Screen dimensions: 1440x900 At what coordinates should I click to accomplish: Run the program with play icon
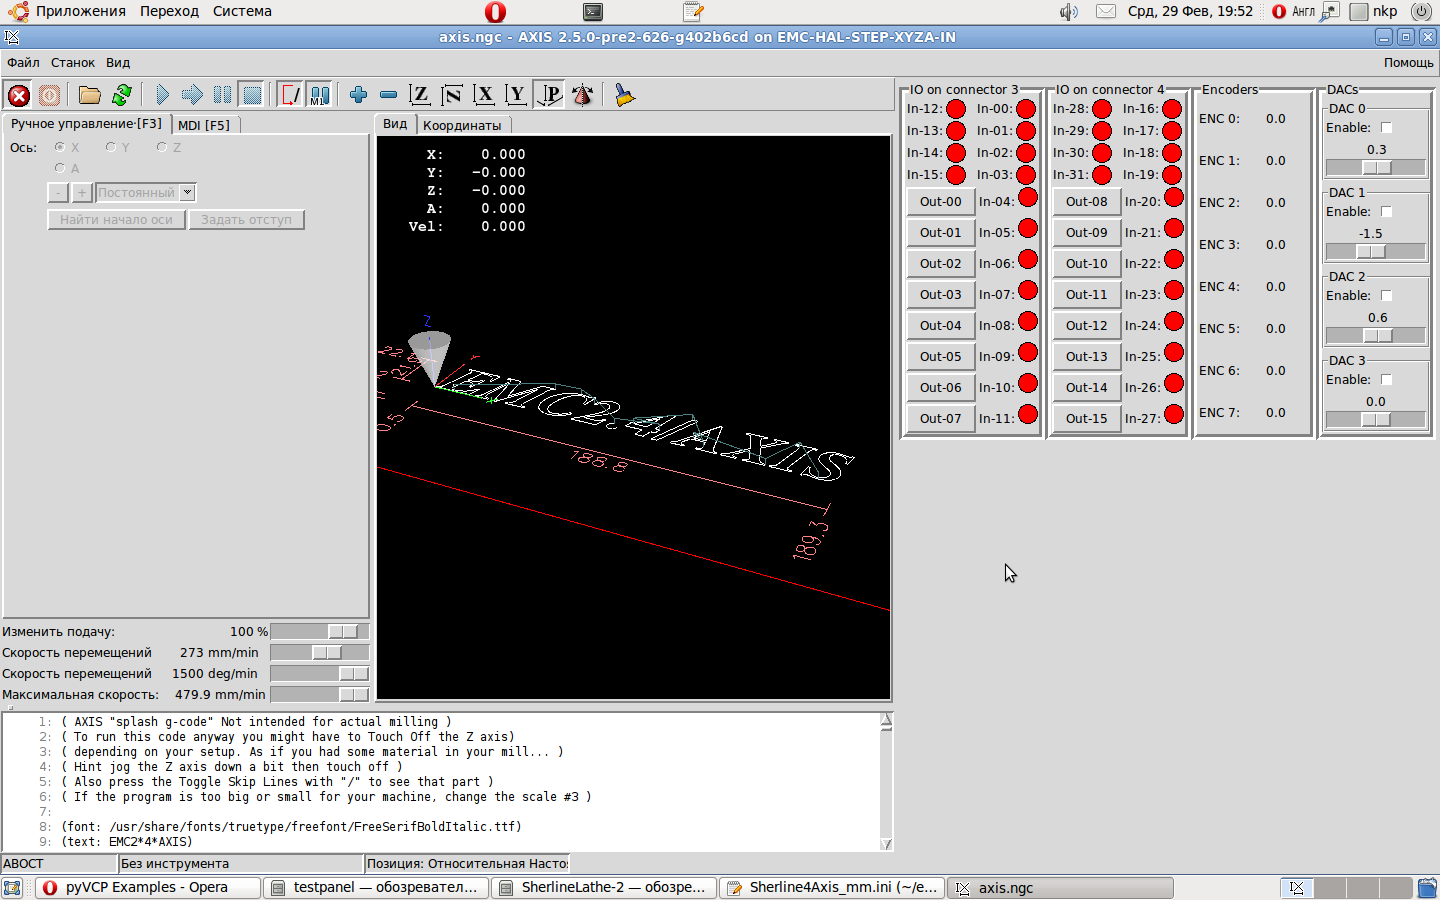point(162,95)
